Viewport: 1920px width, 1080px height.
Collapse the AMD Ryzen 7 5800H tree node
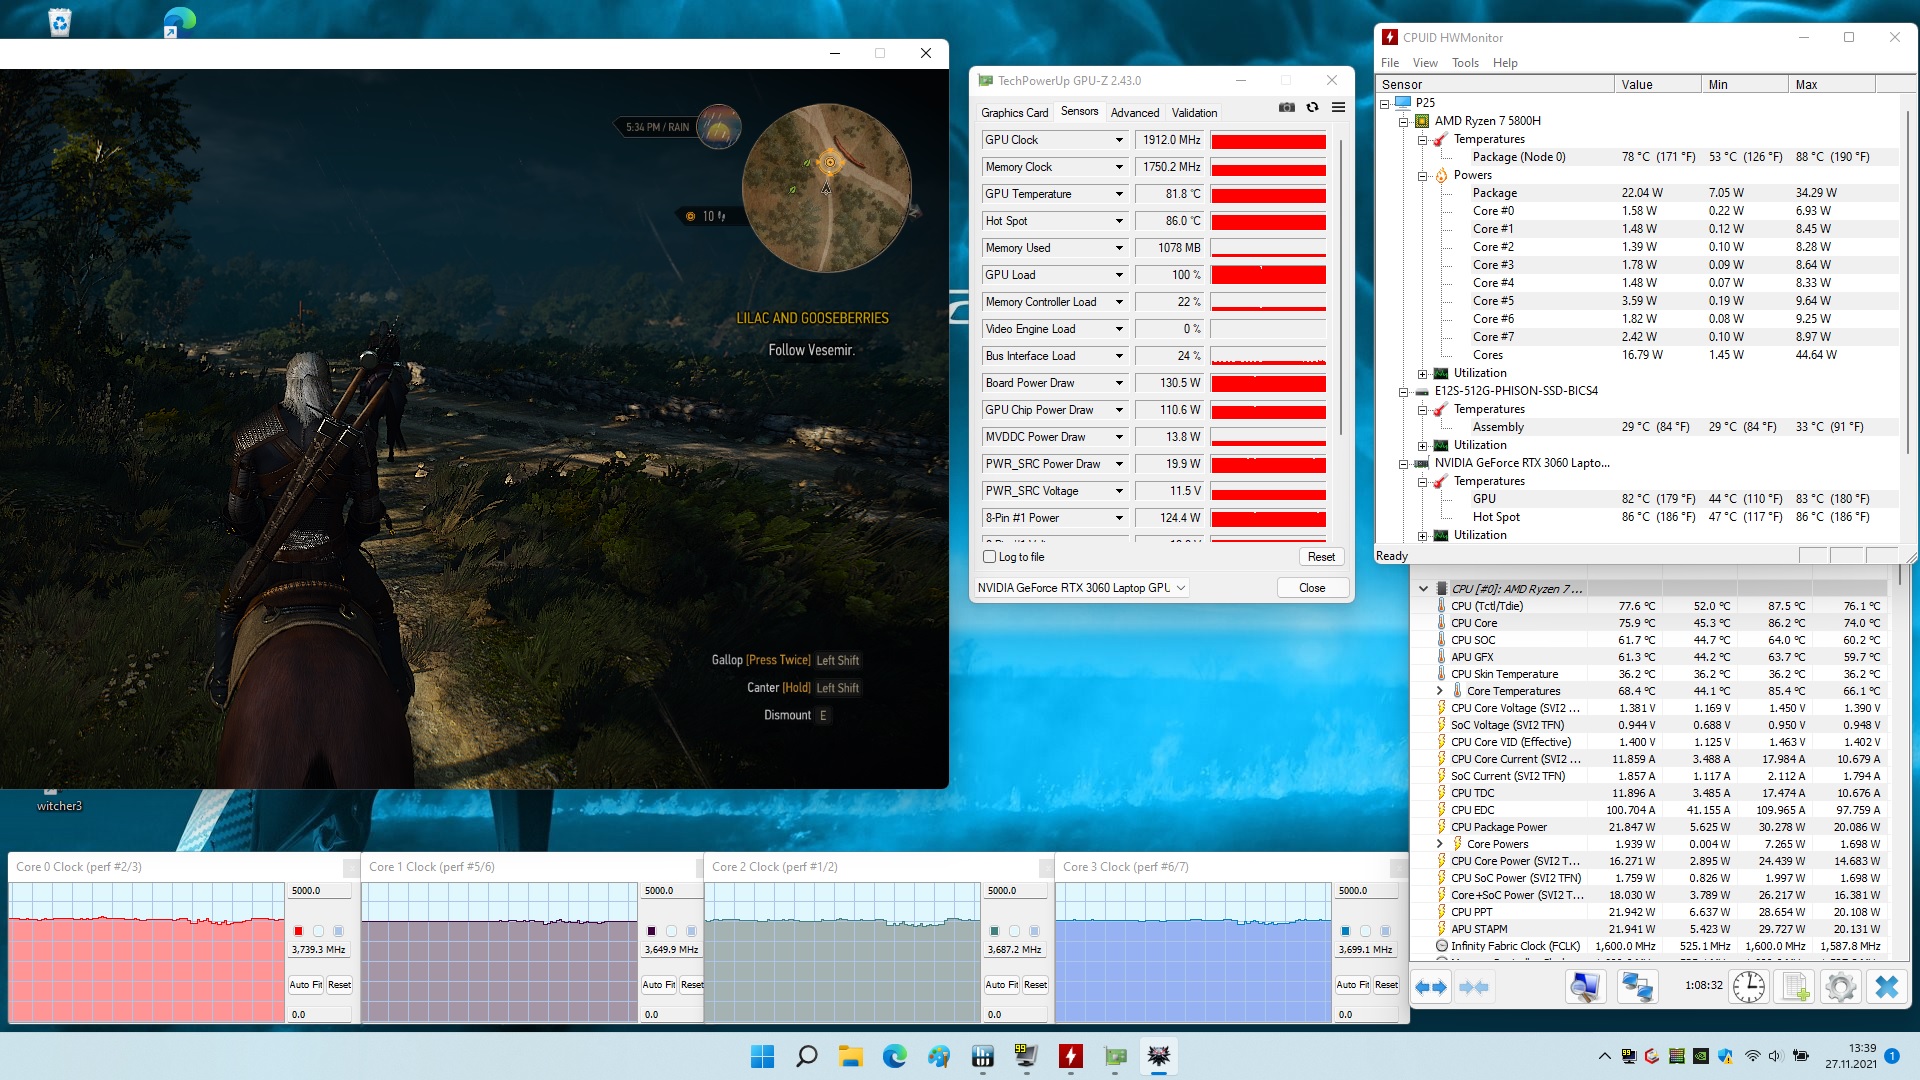coord(1403,121)
